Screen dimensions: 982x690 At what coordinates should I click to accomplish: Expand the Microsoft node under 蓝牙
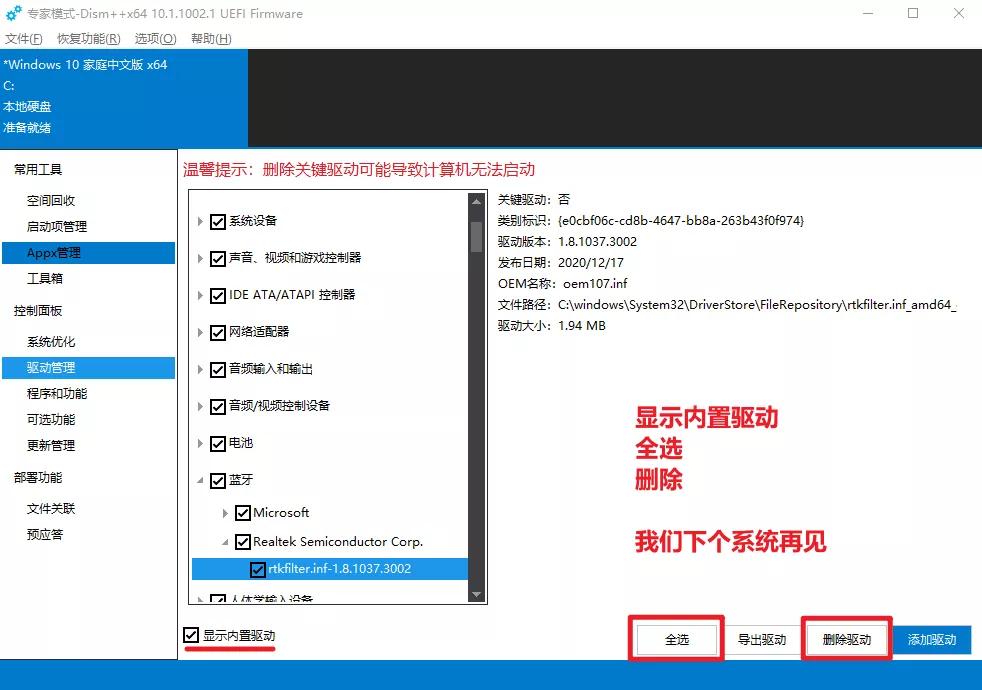[227, 512]
